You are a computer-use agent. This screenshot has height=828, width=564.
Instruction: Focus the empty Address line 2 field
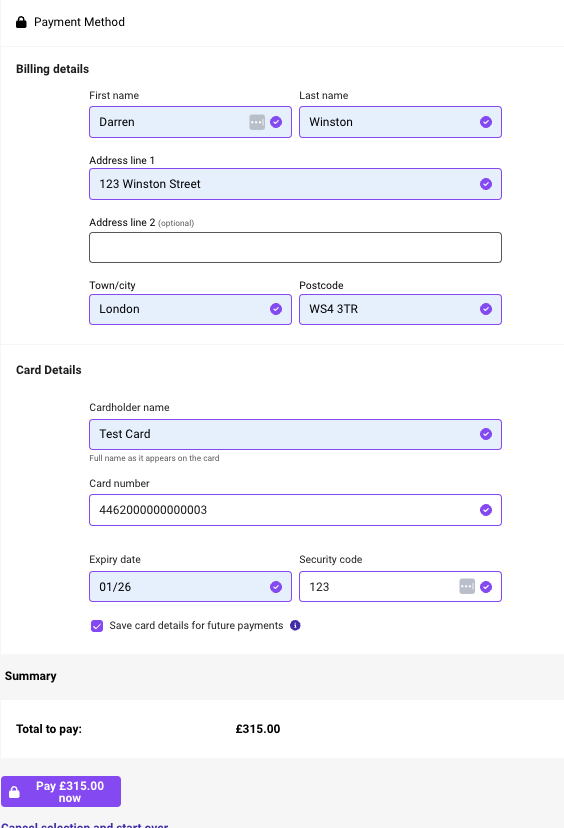(x=295, y=247)
